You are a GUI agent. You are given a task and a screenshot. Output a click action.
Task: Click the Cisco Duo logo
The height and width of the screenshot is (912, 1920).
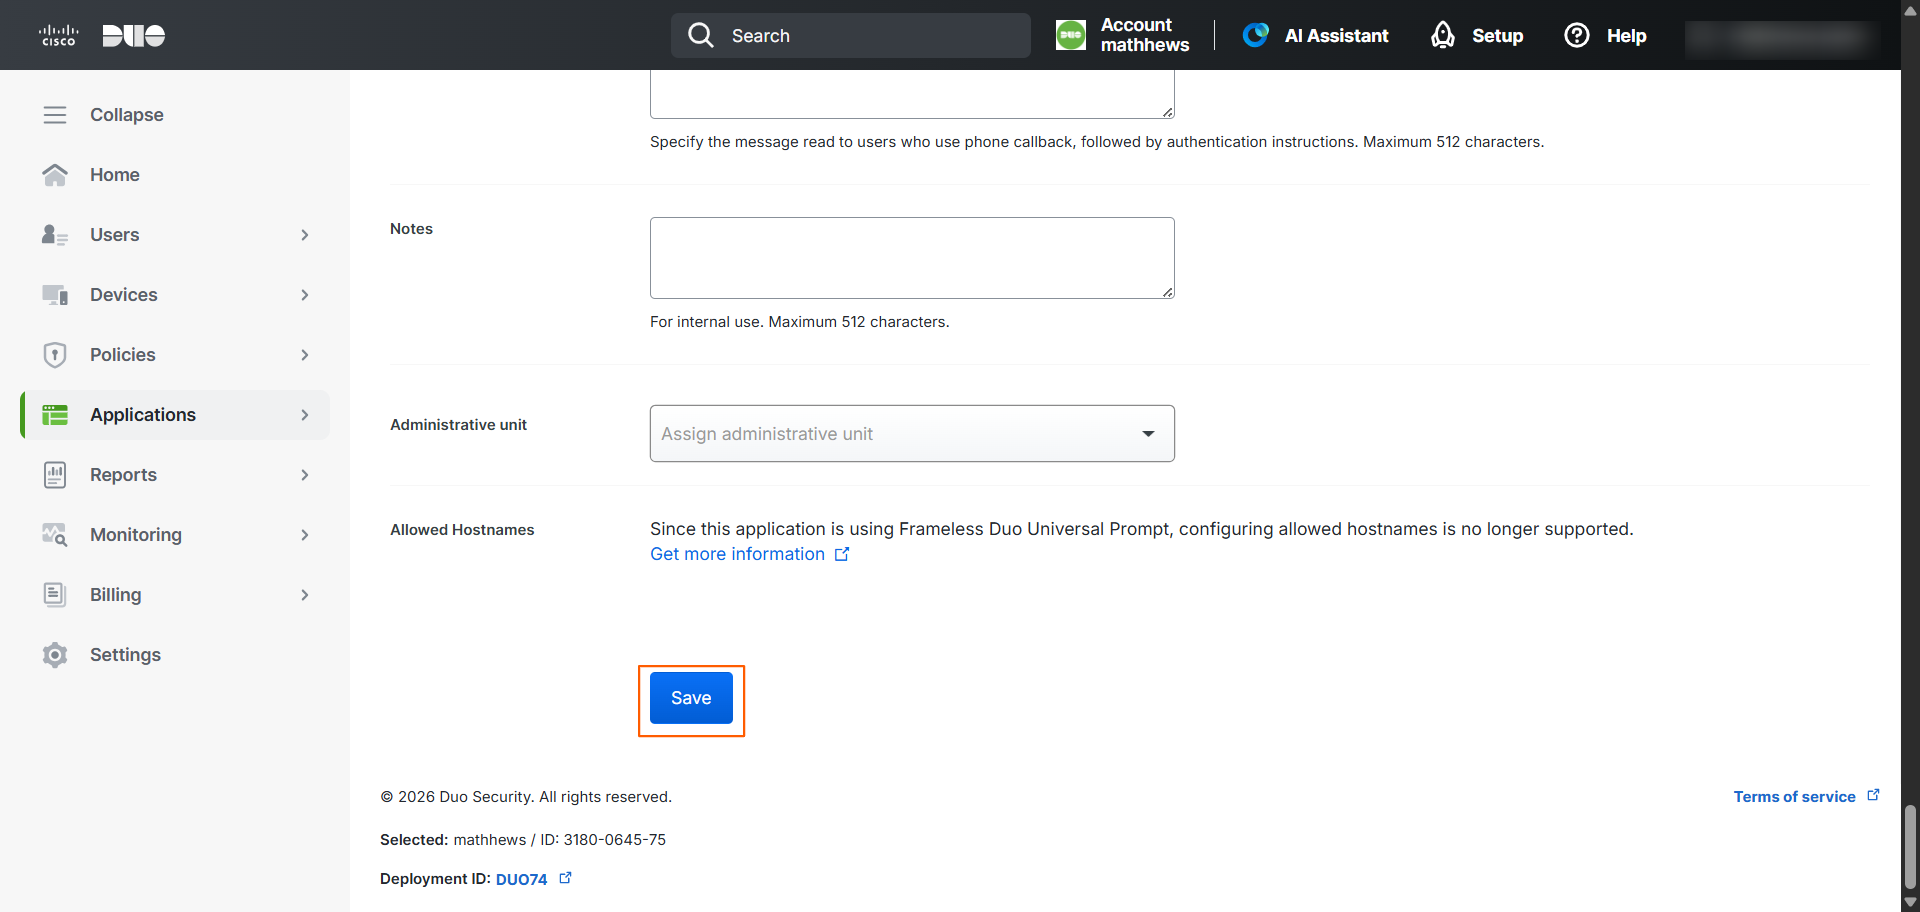click(x=102, y=35)
